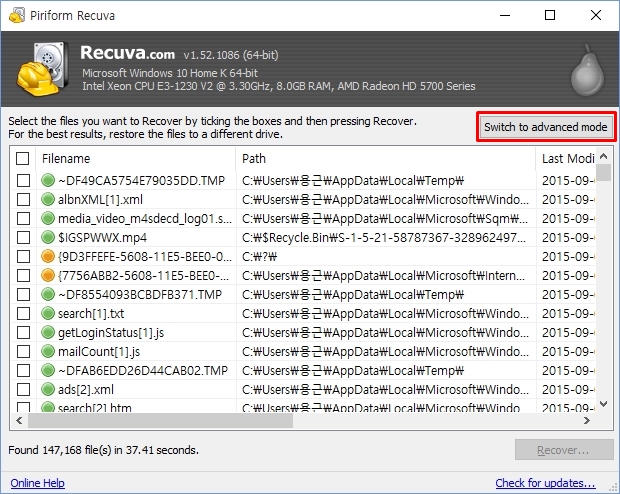Screen dimensions: 620x494
Task: Tick the checkbox for ~DF49CA5754E79035DD.TMP
Action: (23, 180)
